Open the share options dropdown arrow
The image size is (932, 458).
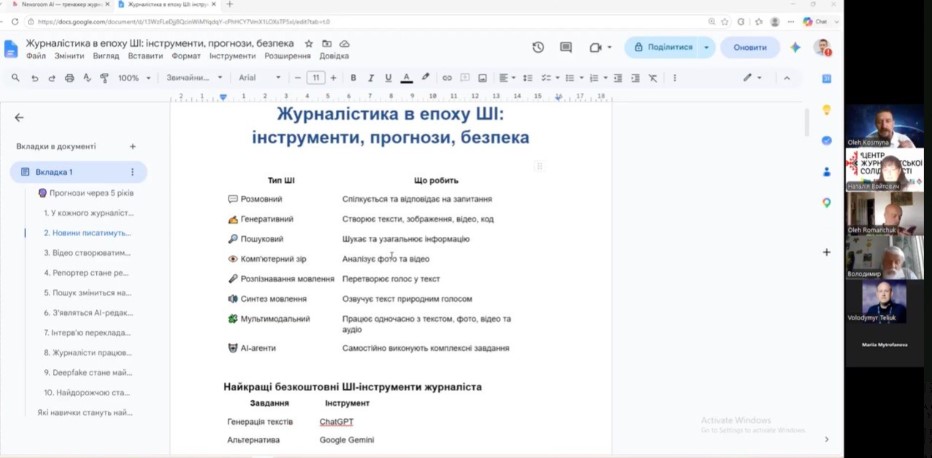[x=706, y=48]
